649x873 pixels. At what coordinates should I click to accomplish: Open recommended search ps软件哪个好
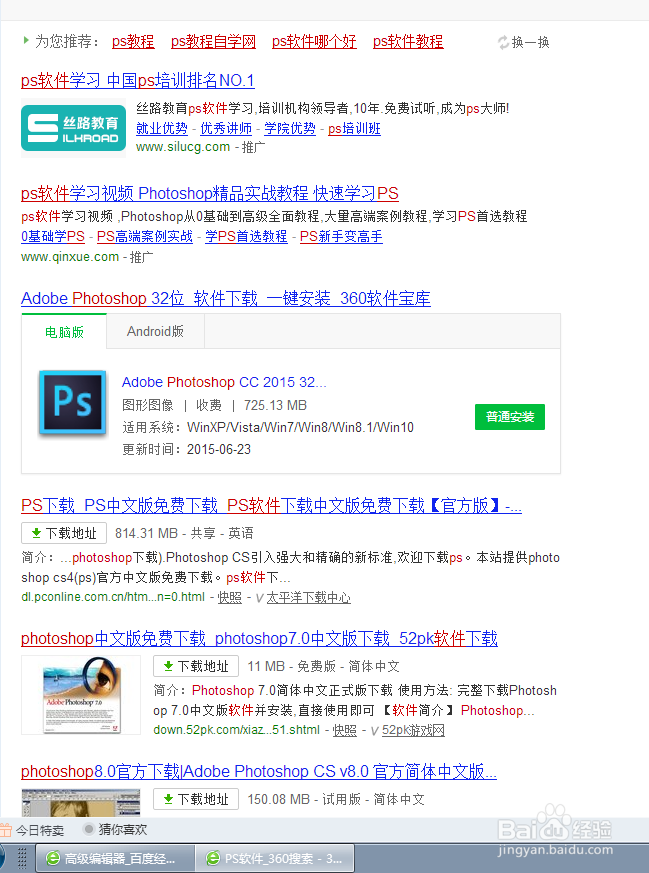314,42
